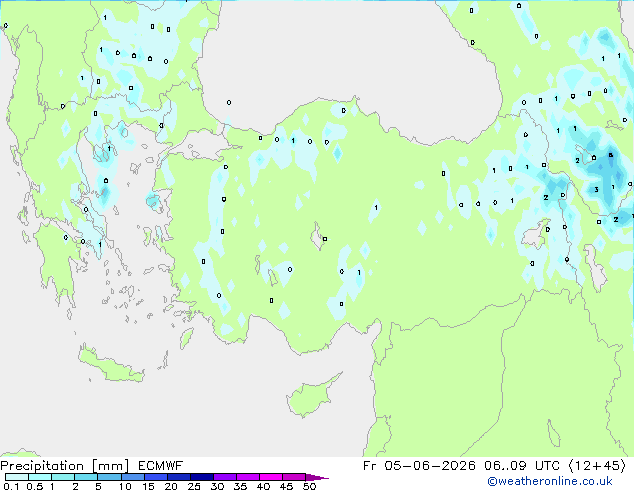634x490 pixels.
Task: Click the "(12+45)" forecast offset text
Action: [597, 466]
